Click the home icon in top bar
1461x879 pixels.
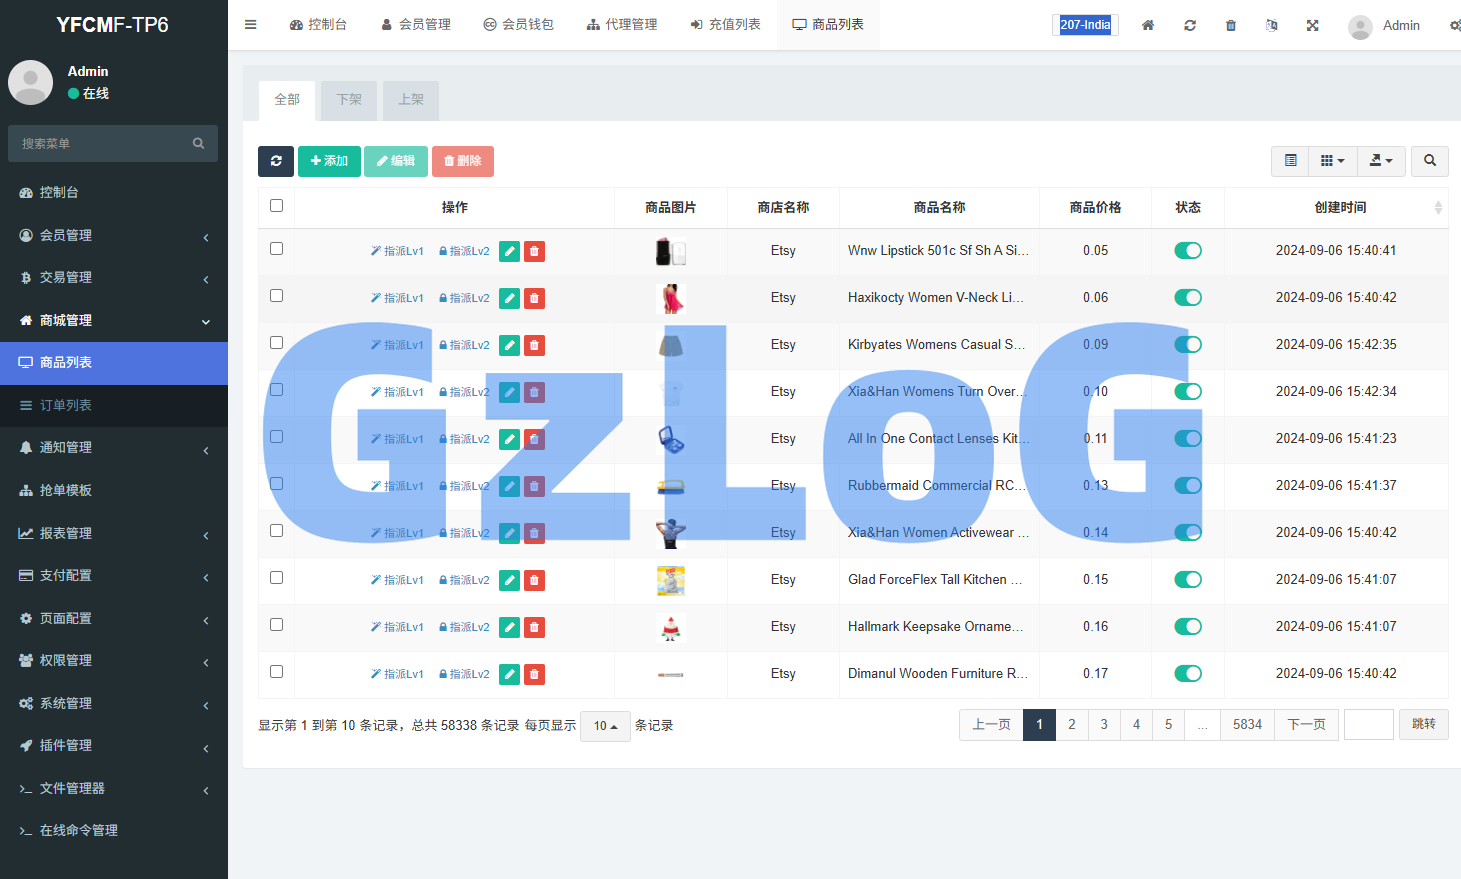[x=1148, y=25]
